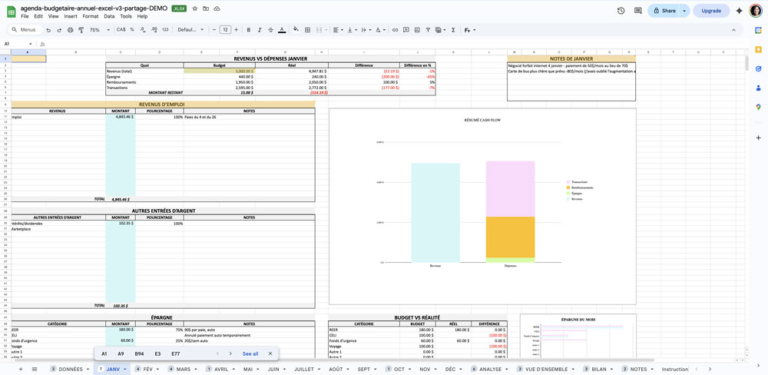This screenshot has height=375, width=768.
Task: Open the Insert menu
Action: point(71,16)
